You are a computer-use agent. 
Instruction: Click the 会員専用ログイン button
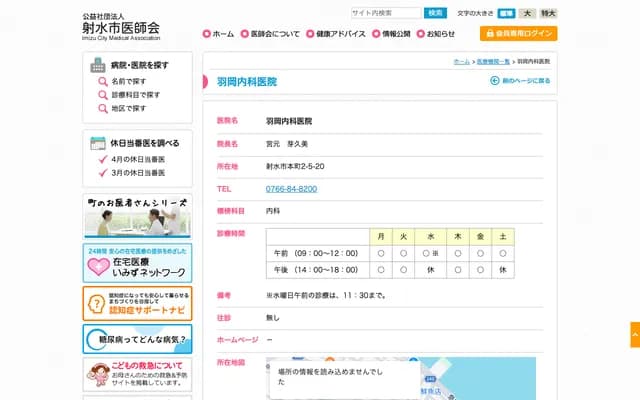click(518, 33)
